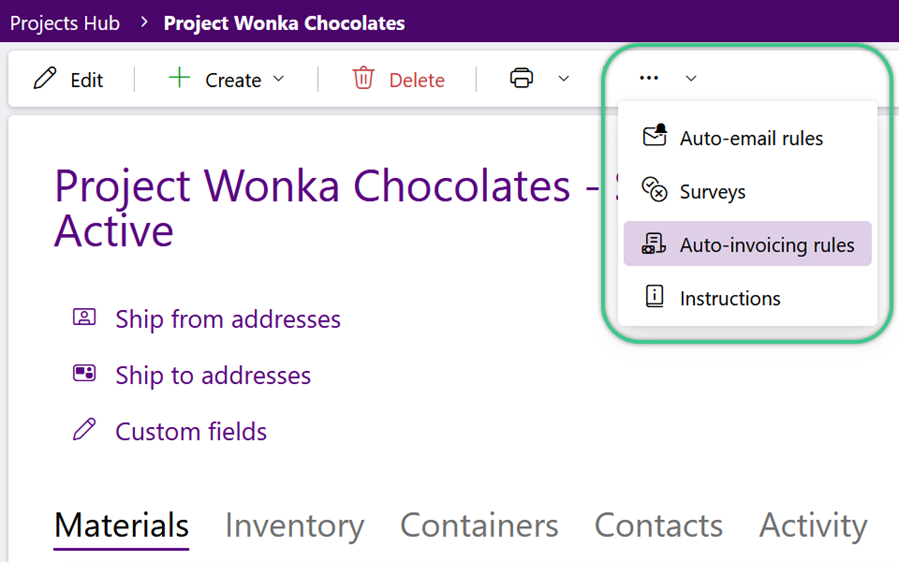Screen dimensions: 899x562
Task: Click the printer icon in toolbar
Action: click(521, 78)
